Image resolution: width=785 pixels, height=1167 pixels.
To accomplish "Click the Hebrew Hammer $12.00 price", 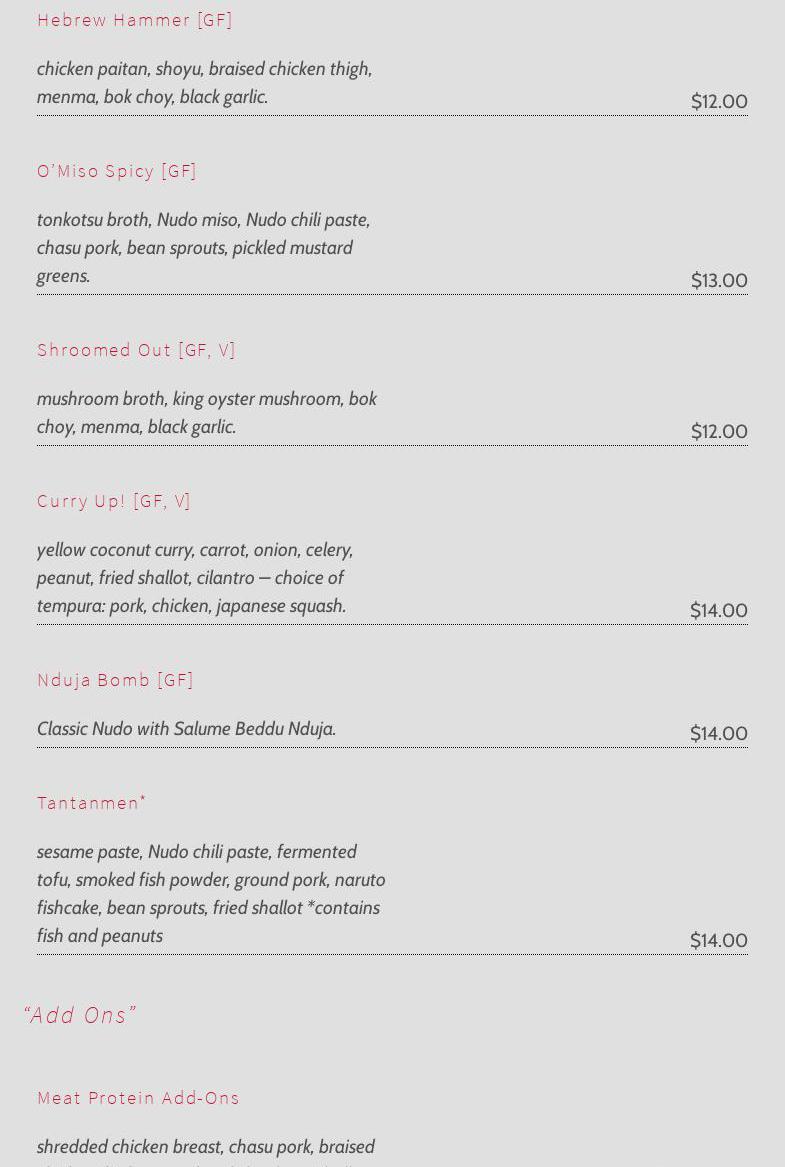I will coord(718,102).
